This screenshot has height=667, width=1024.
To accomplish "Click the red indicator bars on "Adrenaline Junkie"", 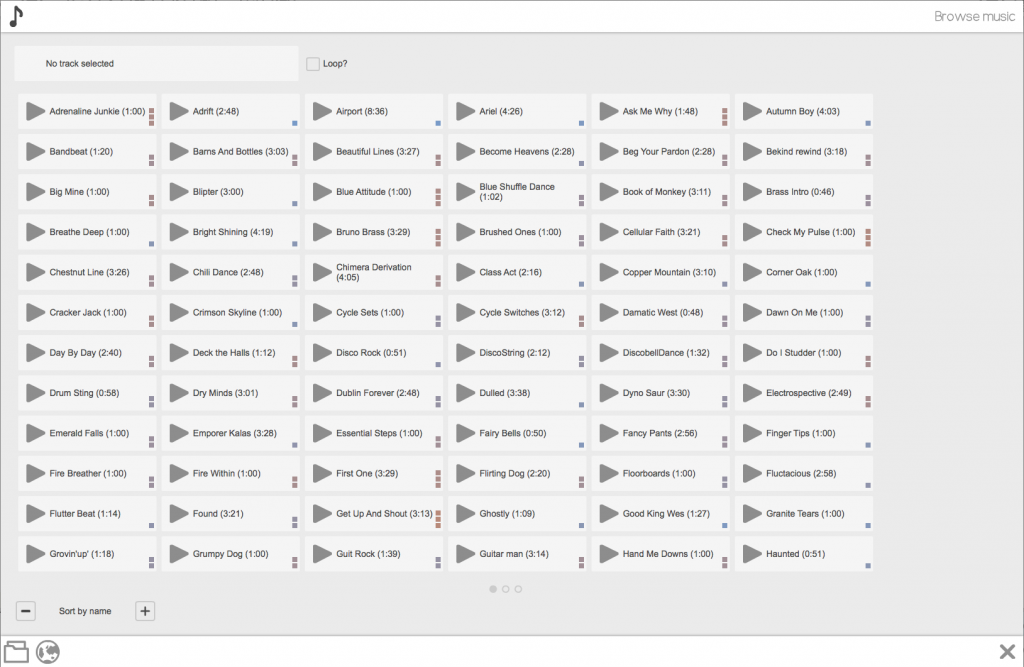I will [x=150, y=117].
